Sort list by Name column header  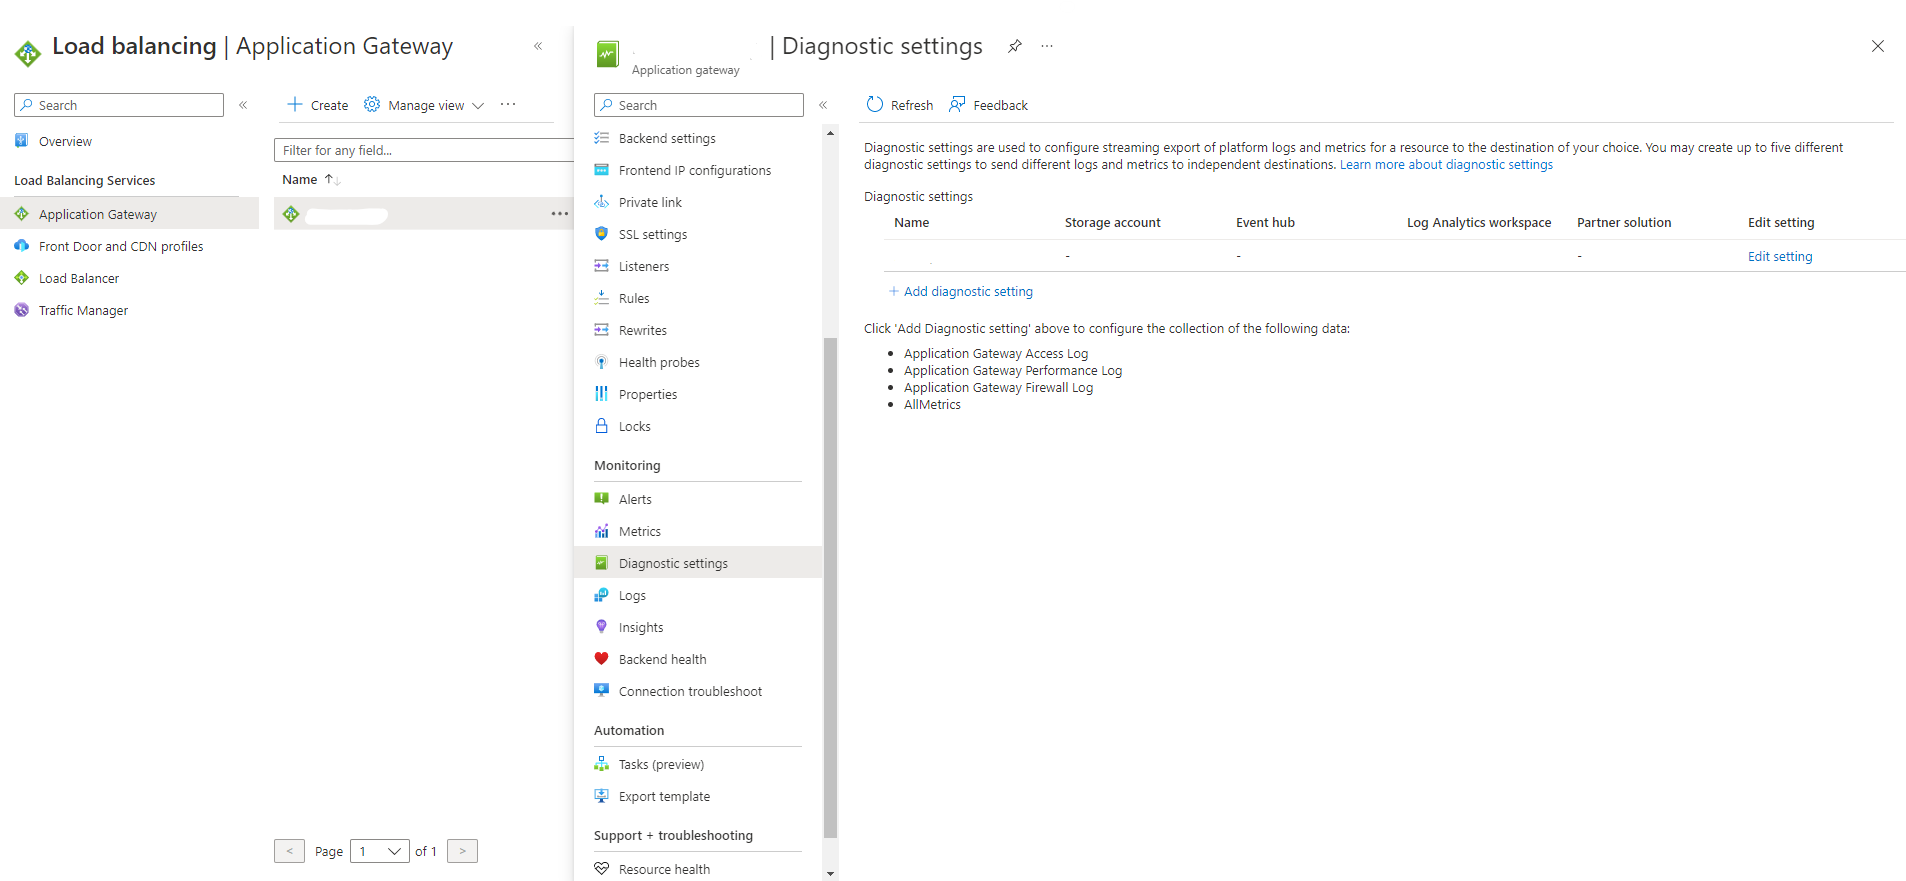pyautogui.click(x=300, y=180)
